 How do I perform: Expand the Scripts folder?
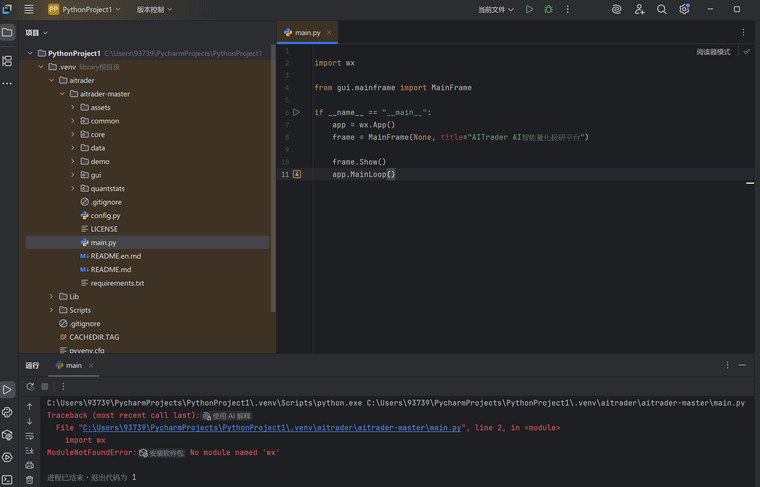pyautogui.click(x=51, y=310)
